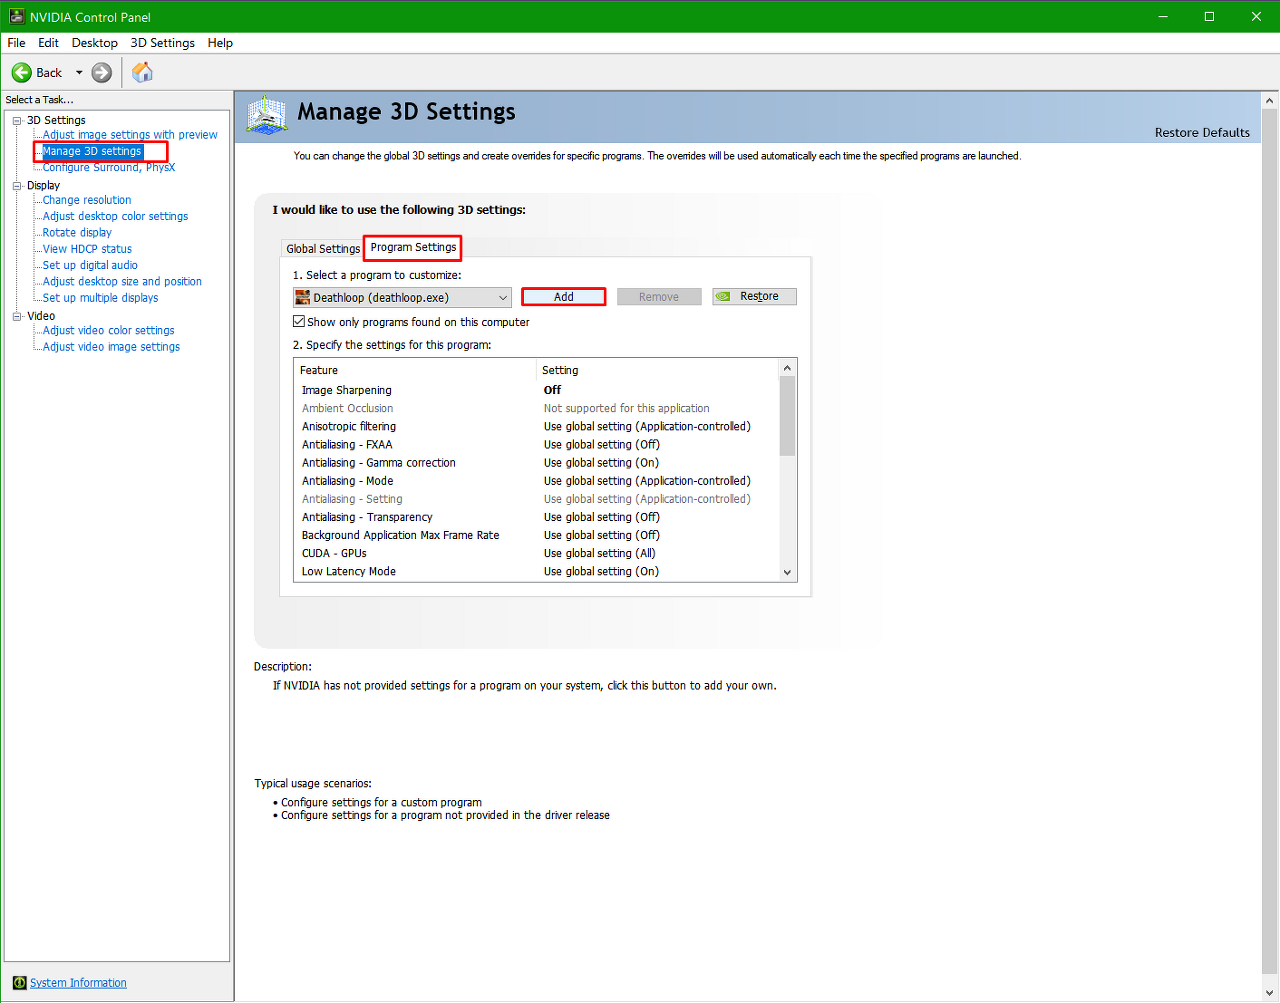
Task: Select Background Application Max Frame Rate row
Action: (x=536, y=535)
